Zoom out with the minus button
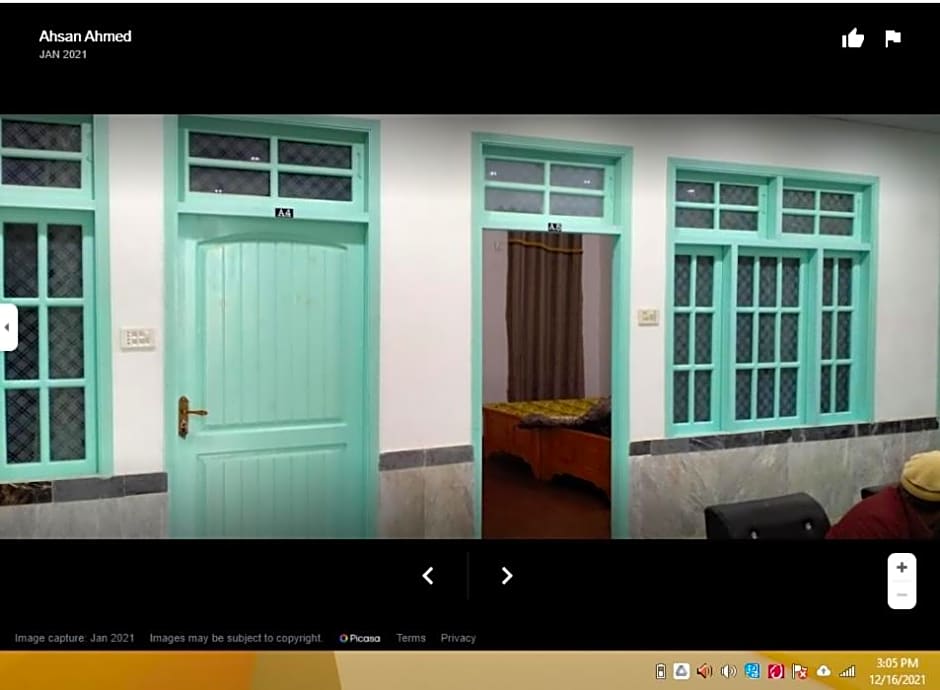The width and height of the screenshot is (940, 690). (x=902, y=595)
